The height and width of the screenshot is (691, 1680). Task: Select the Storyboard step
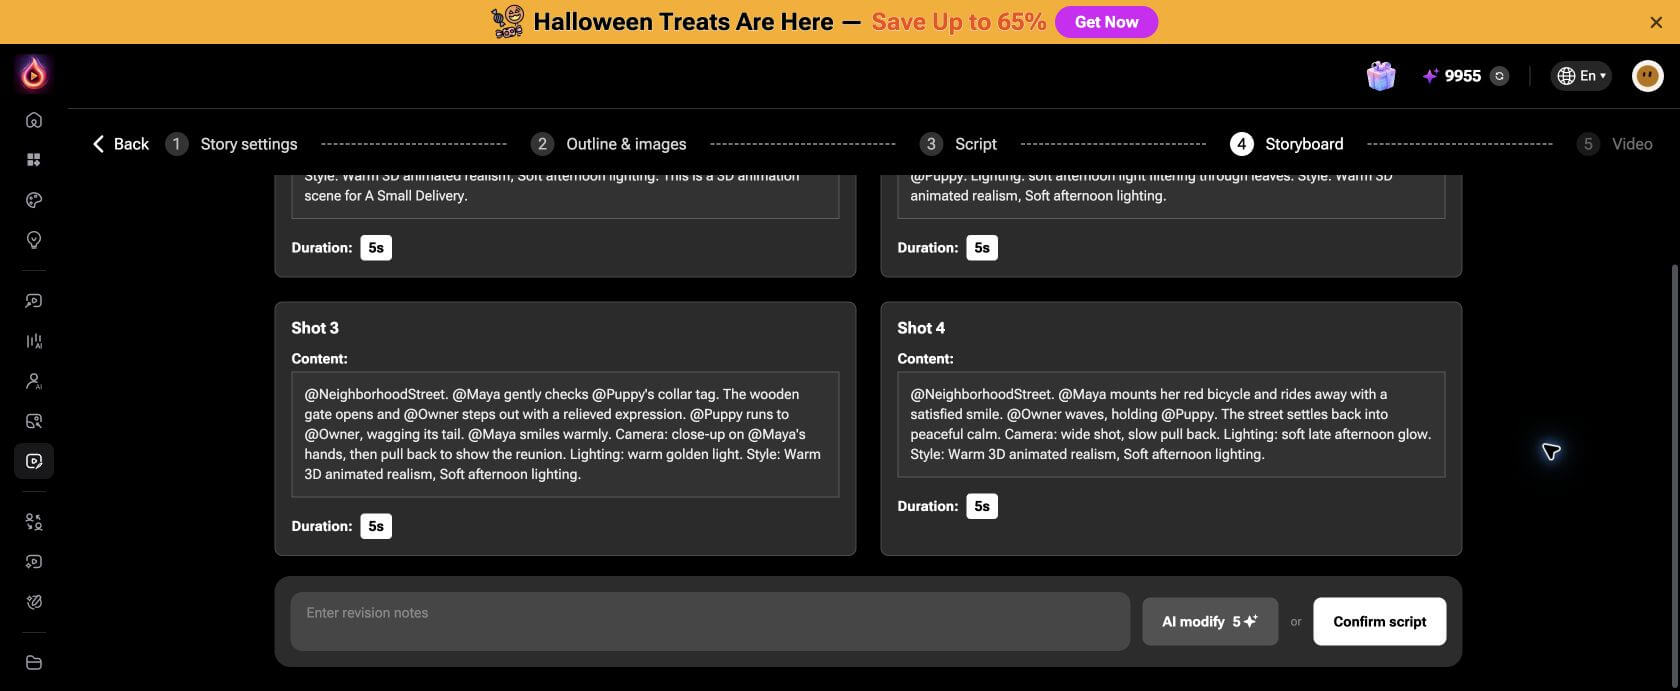pyautogui.click(x=1287, y=144)
